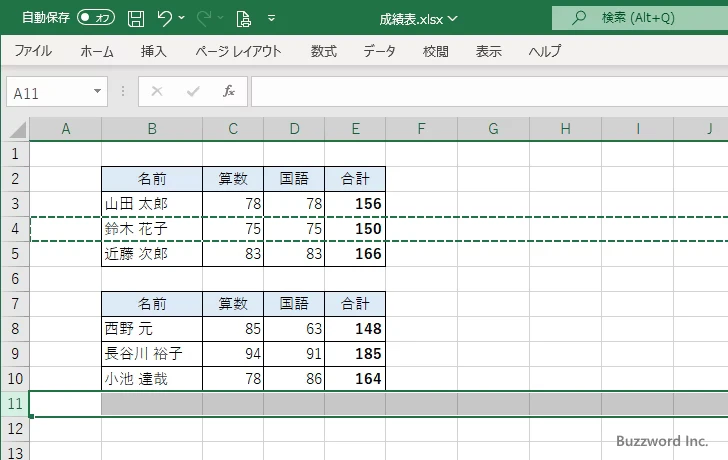Select column D header
This screenshot has width=728, height=460.
[x=294, y=129]
